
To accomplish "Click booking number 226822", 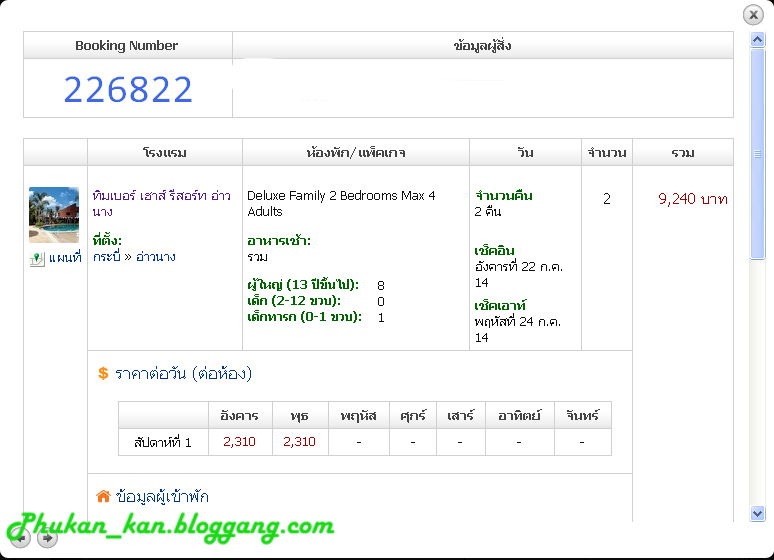I will coord(128,90).
